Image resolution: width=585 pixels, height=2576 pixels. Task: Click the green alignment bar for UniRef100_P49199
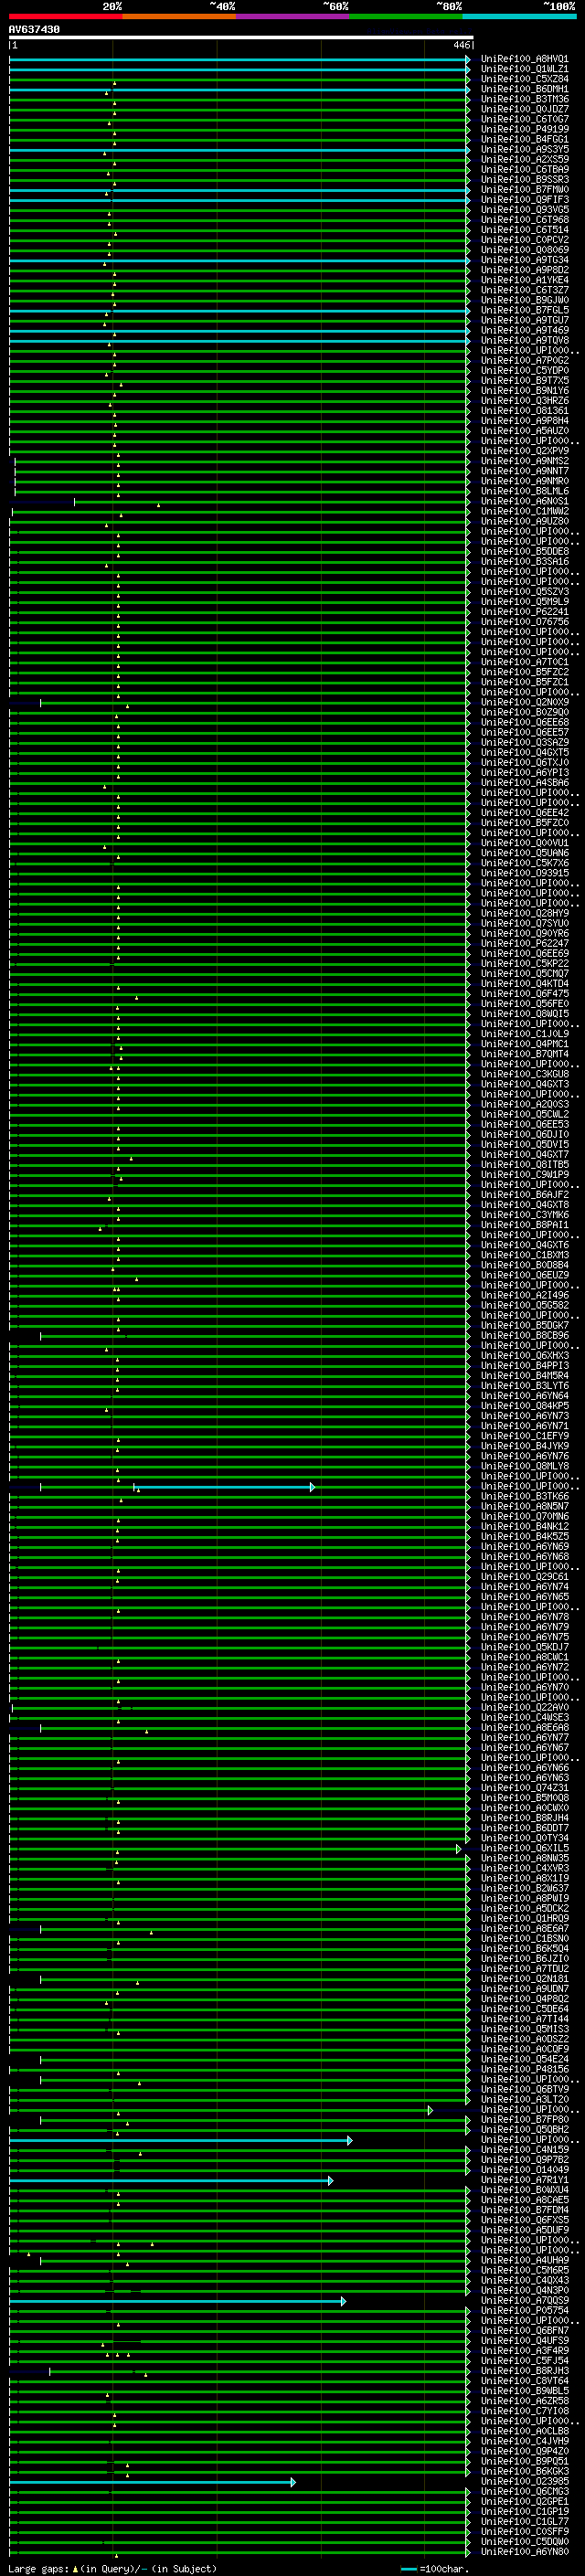pyautogui.click(x=239, y=129)
